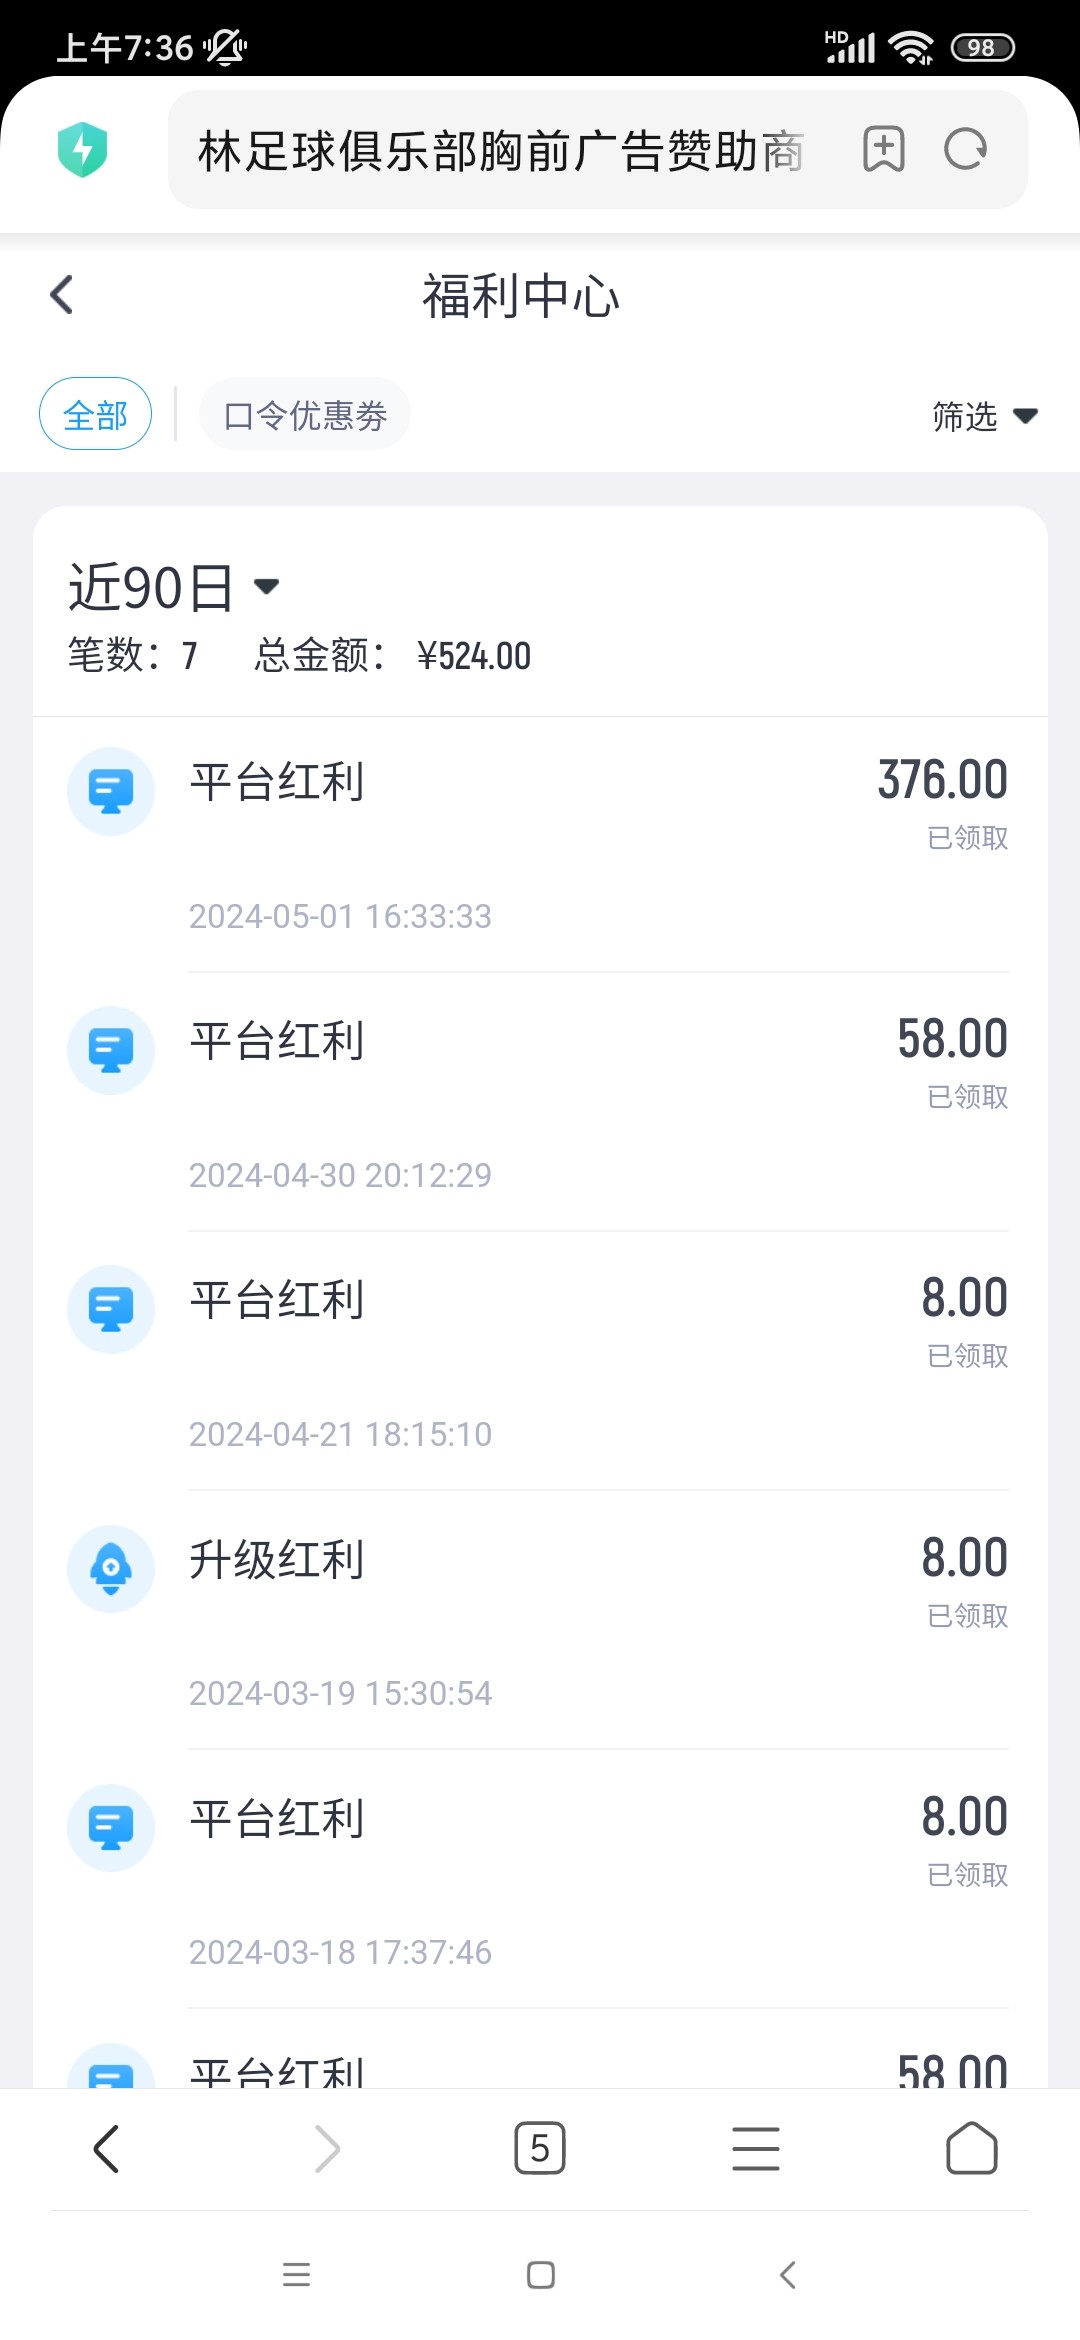Viewport: 1080px width, 2340px height.
Task: Tap the monitor icon of the 376.00 红利 entry
Action: point(111,791)
